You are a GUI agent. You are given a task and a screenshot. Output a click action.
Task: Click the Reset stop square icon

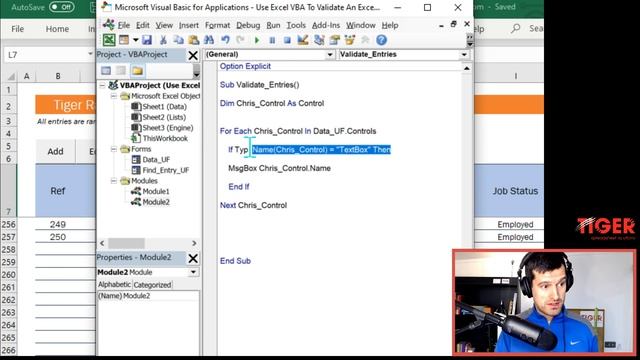tap(287, 40)
